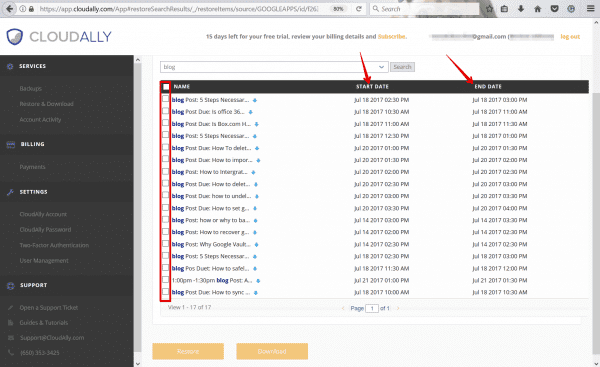The height and width of the screenshot is (367, 600).
Task: Sort by End Date column header
Action: (x=488, y=87)
